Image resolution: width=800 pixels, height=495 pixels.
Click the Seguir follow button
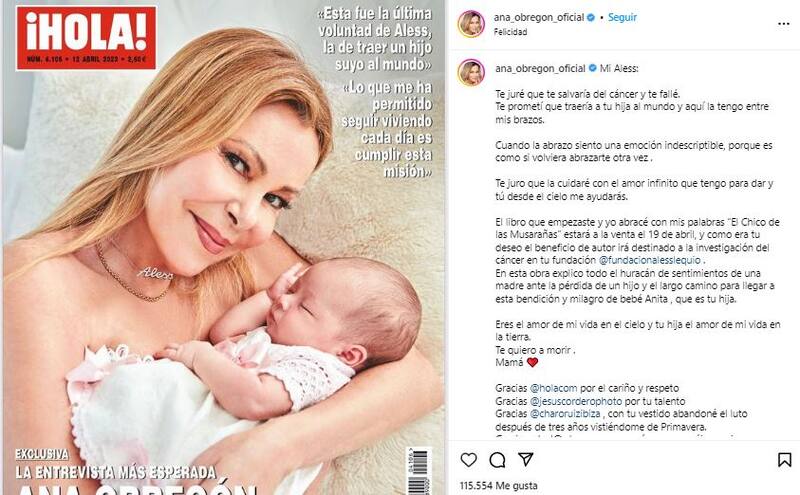tap(622, 17)
